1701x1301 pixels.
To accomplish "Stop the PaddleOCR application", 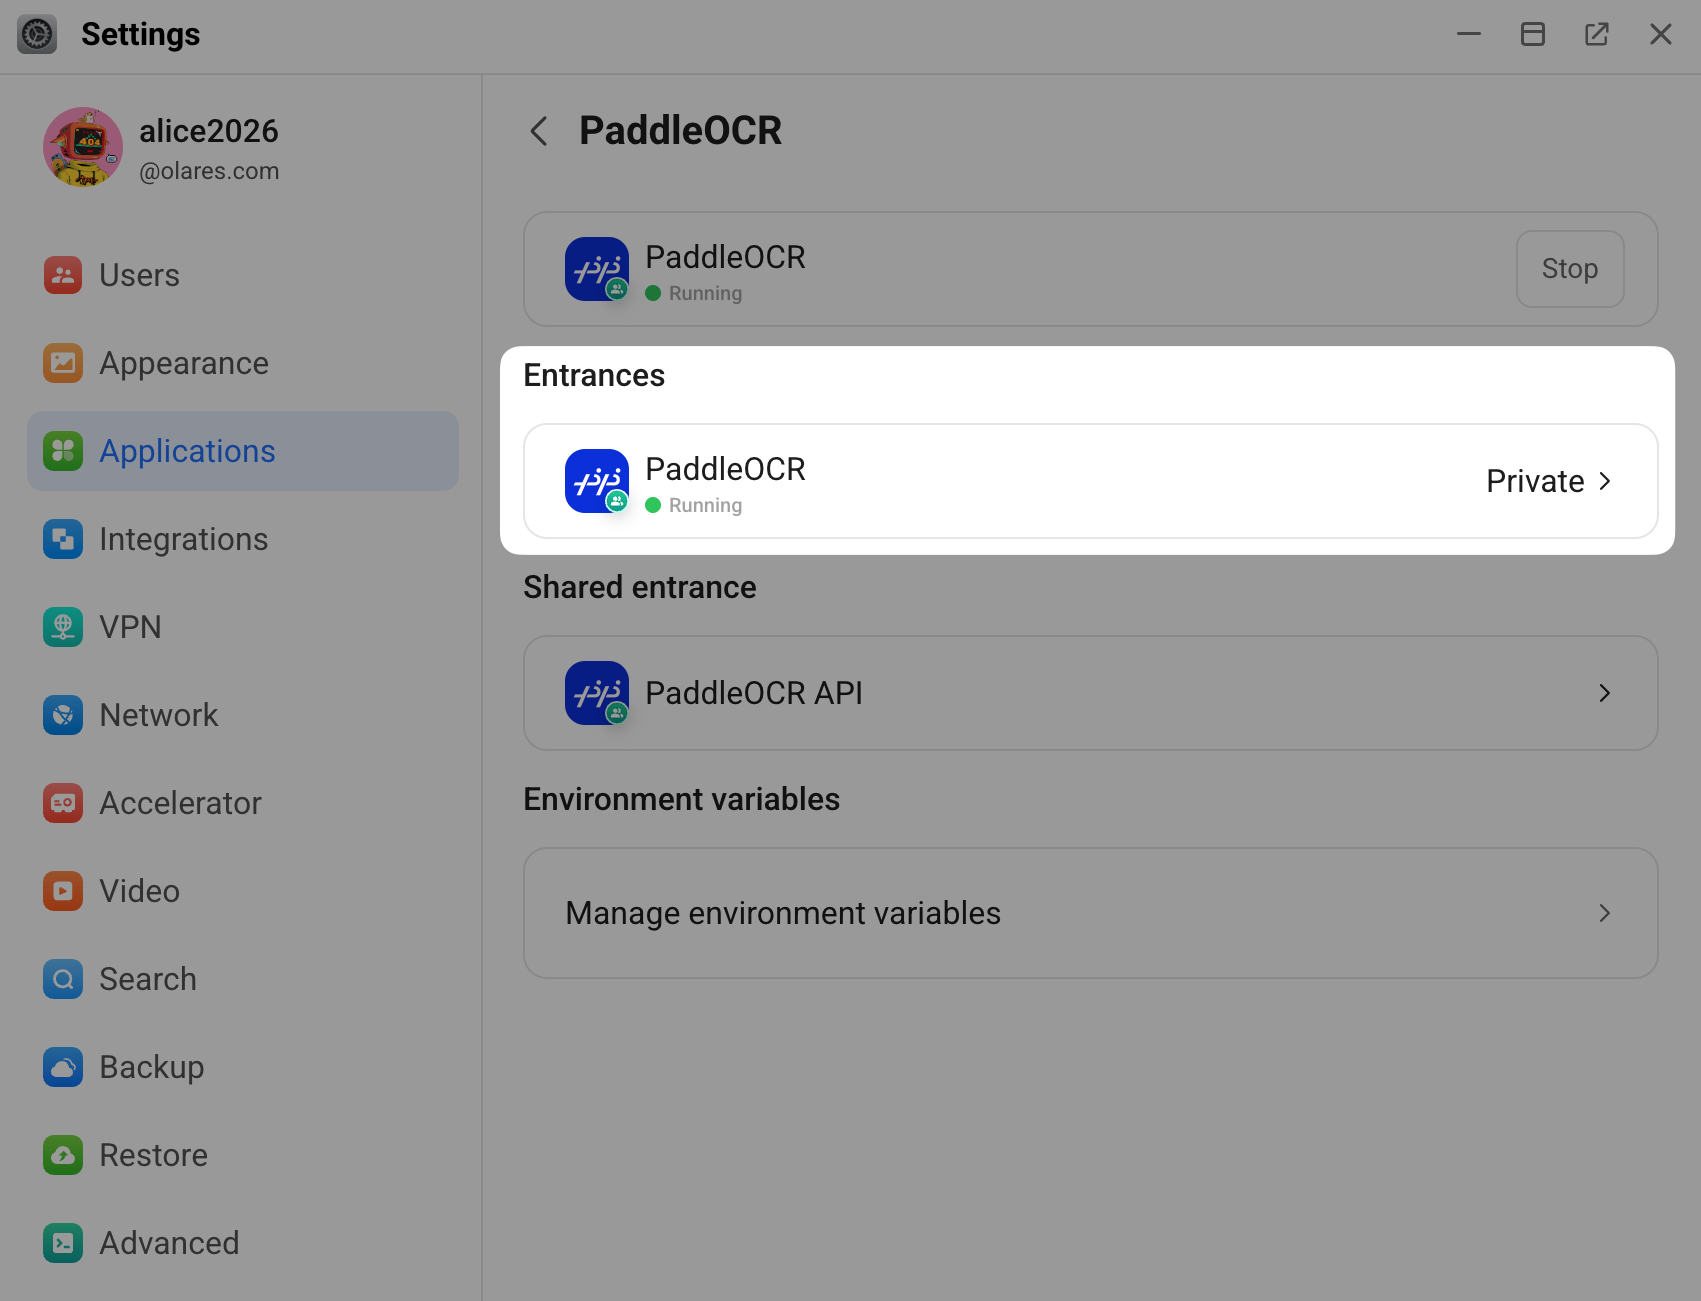I will [x=1570, y=269].
